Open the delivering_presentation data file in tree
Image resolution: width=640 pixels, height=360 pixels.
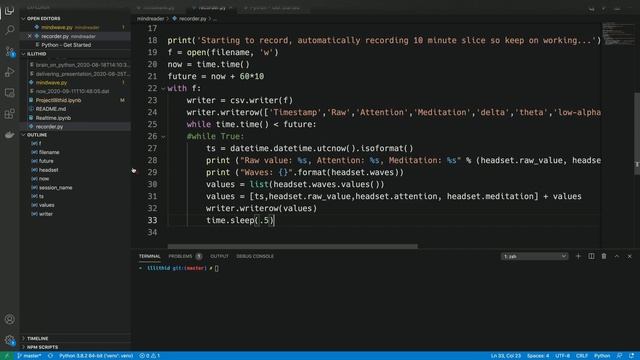point(76,74)
